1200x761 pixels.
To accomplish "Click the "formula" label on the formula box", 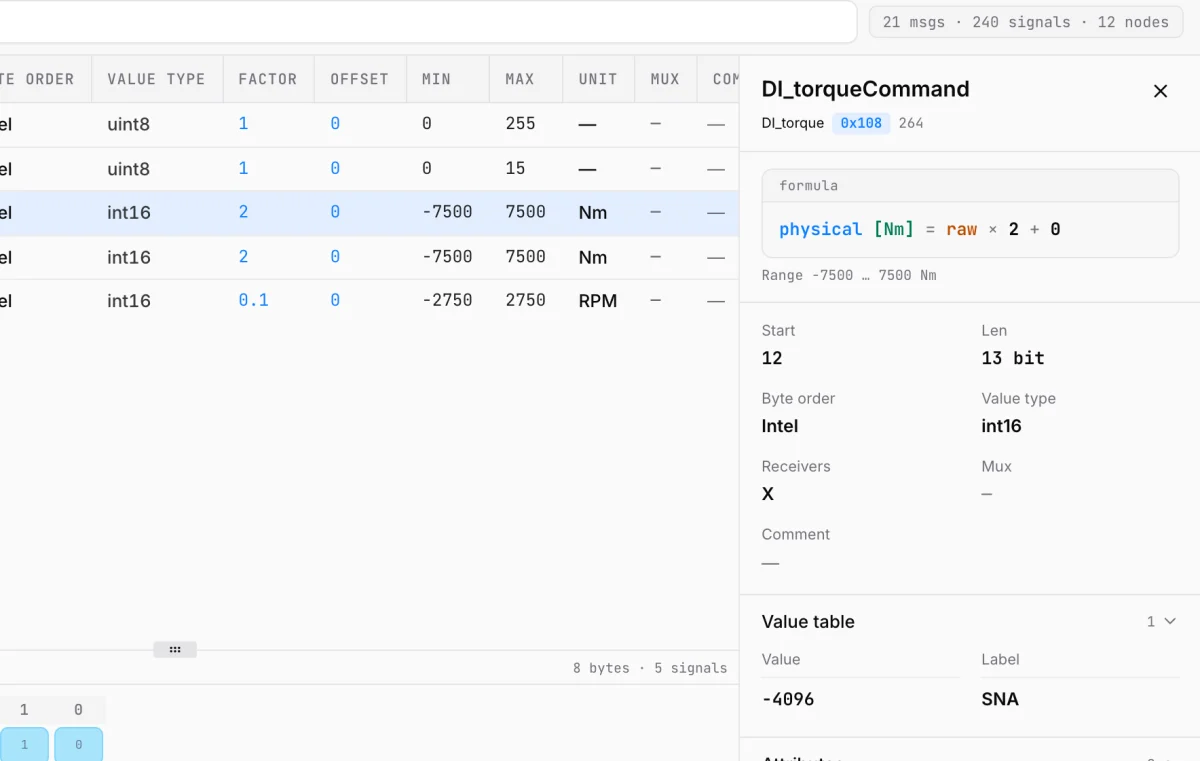I will pos(809,186).
